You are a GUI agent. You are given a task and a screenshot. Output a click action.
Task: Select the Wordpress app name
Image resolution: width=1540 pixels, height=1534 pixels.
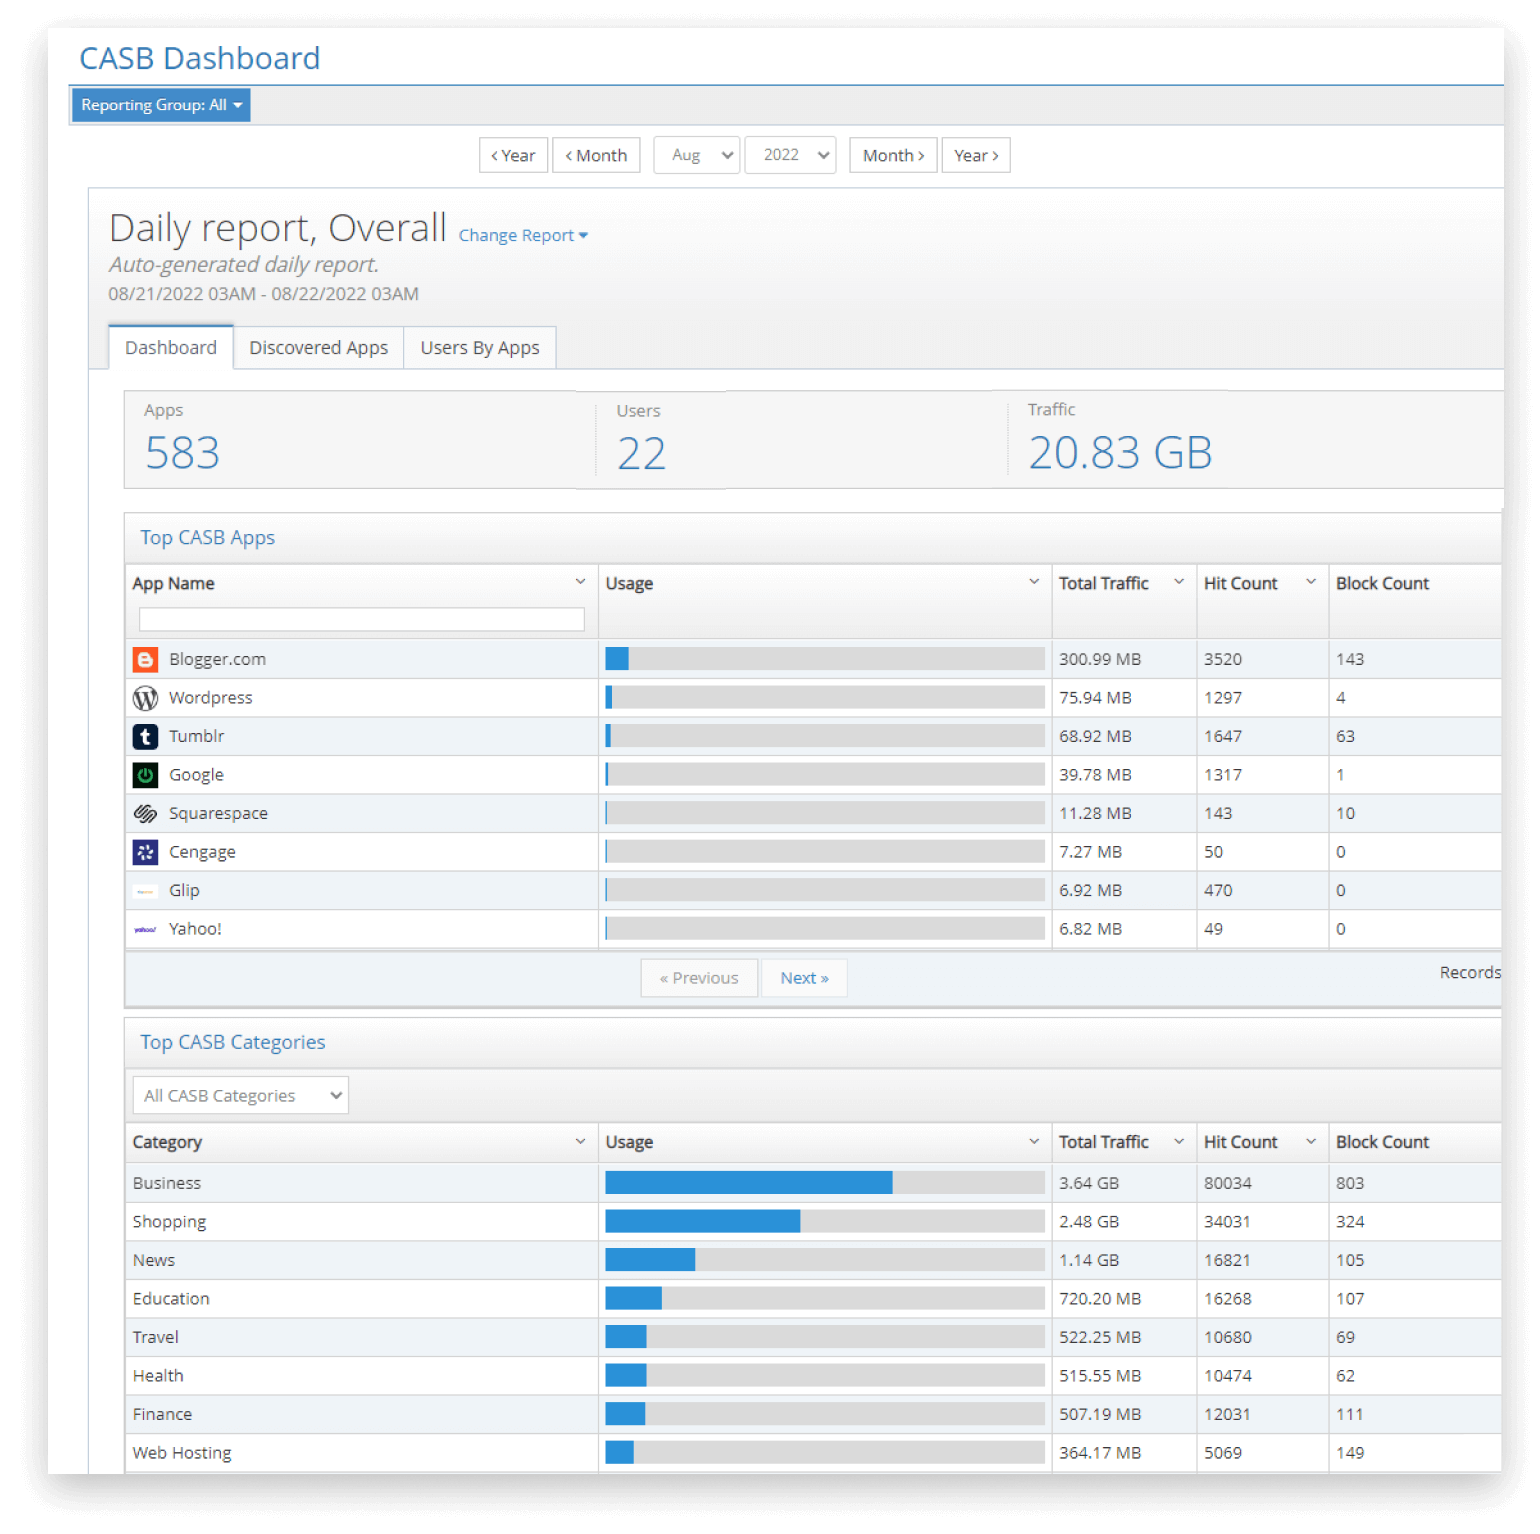click(x=210, y=697)
